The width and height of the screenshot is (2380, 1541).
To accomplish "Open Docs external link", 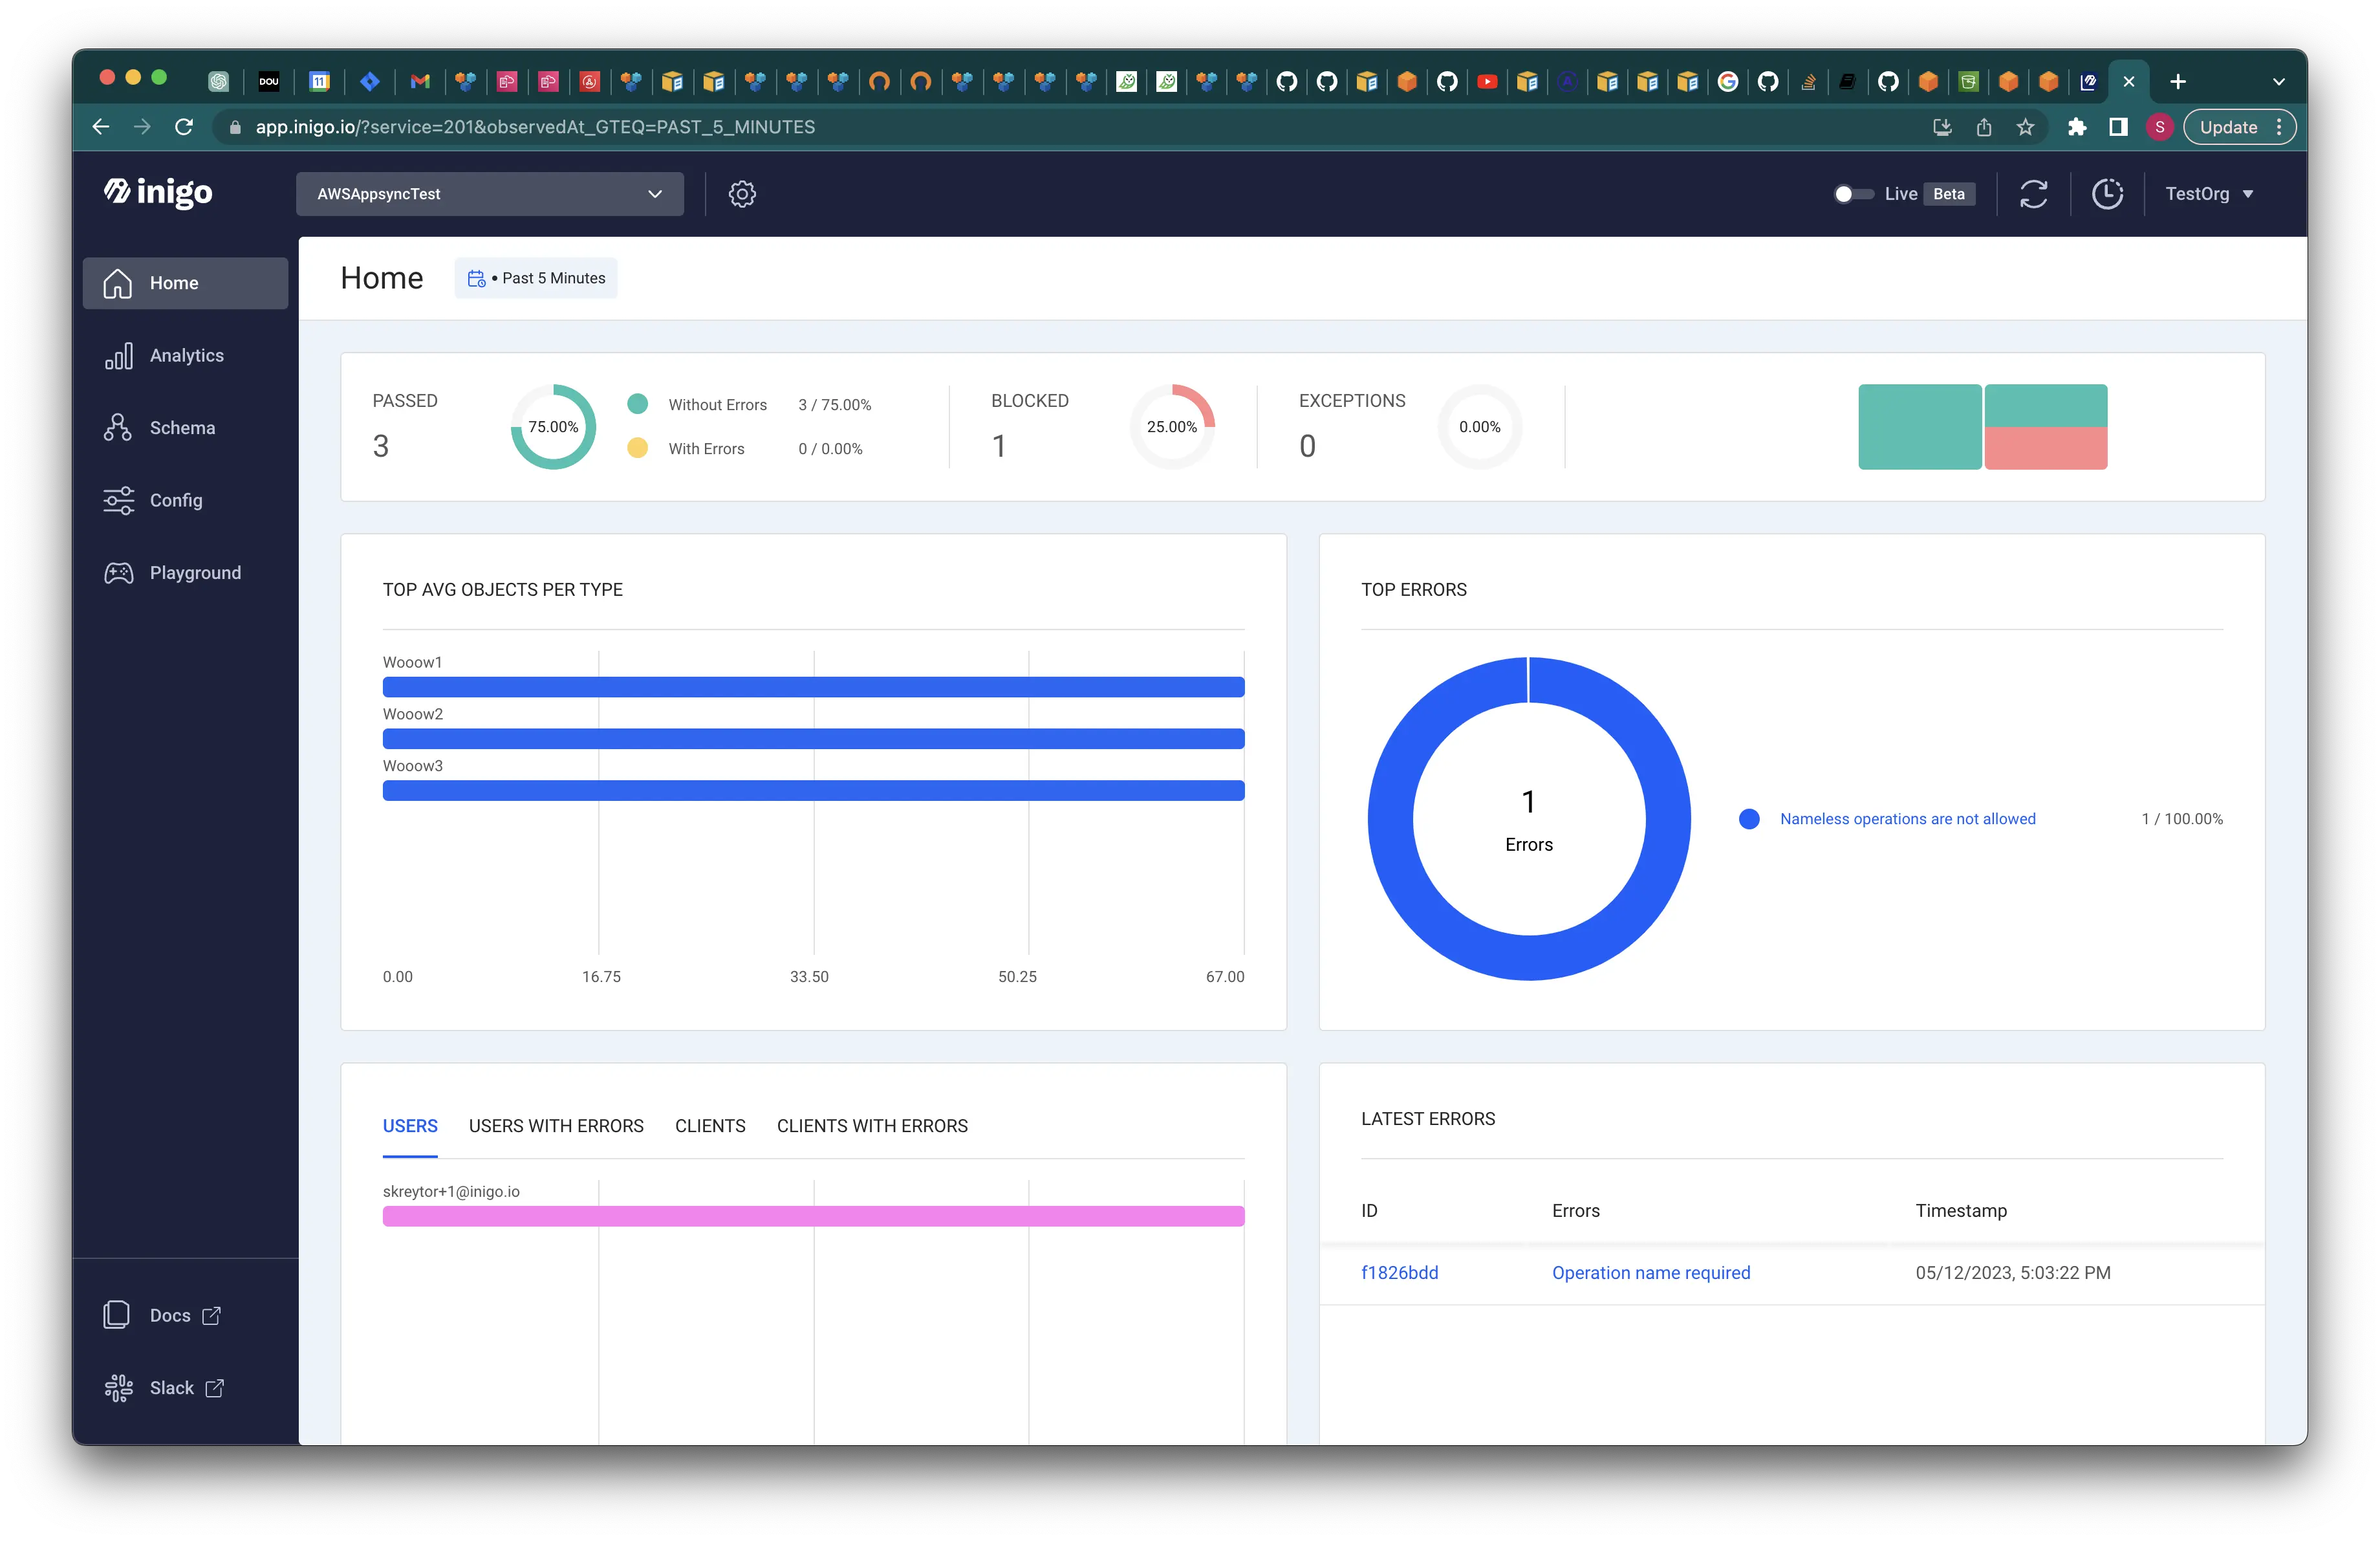I will pyautogui.click(x=162, y=1315).
